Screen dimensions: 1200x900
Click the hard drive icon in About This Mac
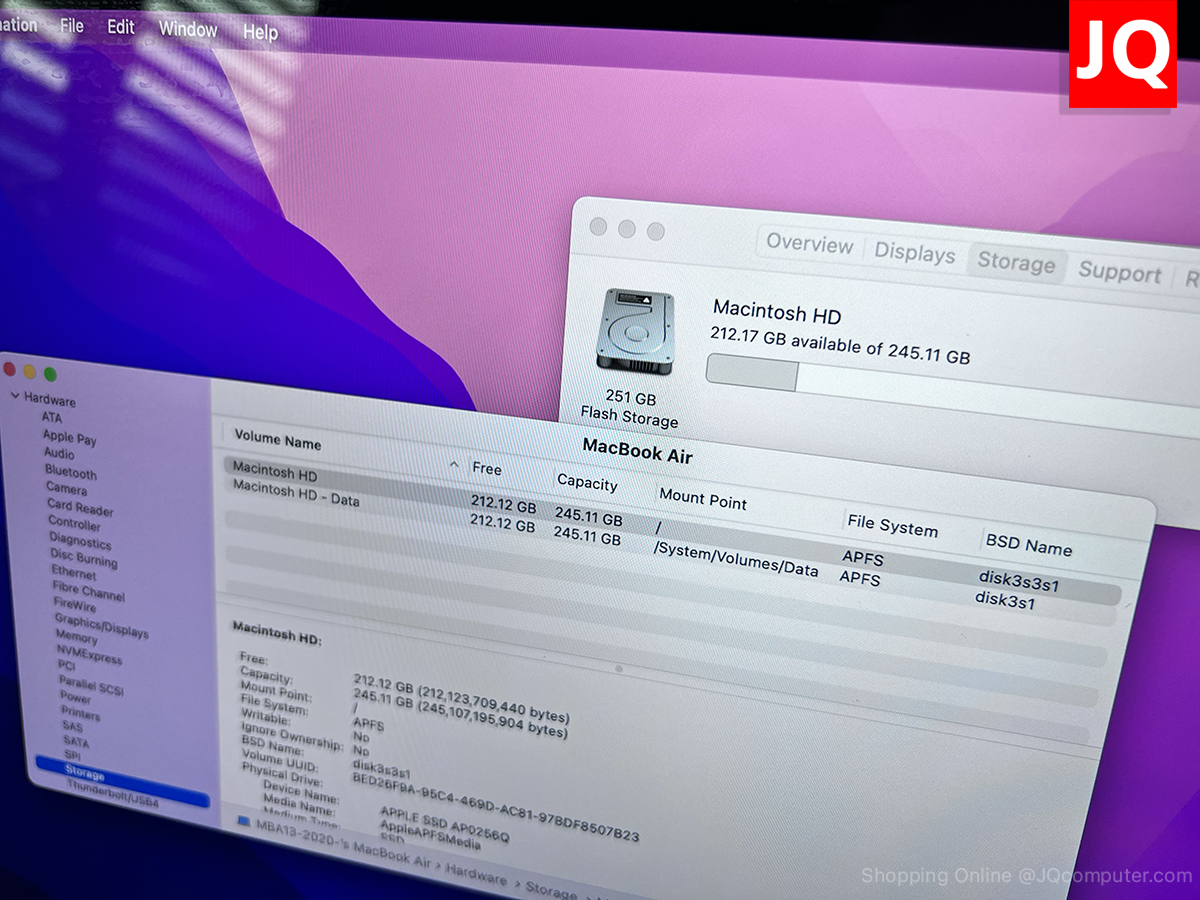634,331
